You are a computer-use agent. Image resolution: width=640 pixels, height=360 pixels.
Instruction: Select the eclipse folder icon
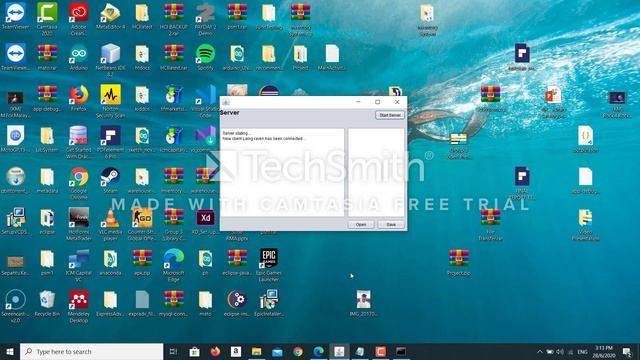click(x=47, y=221)
